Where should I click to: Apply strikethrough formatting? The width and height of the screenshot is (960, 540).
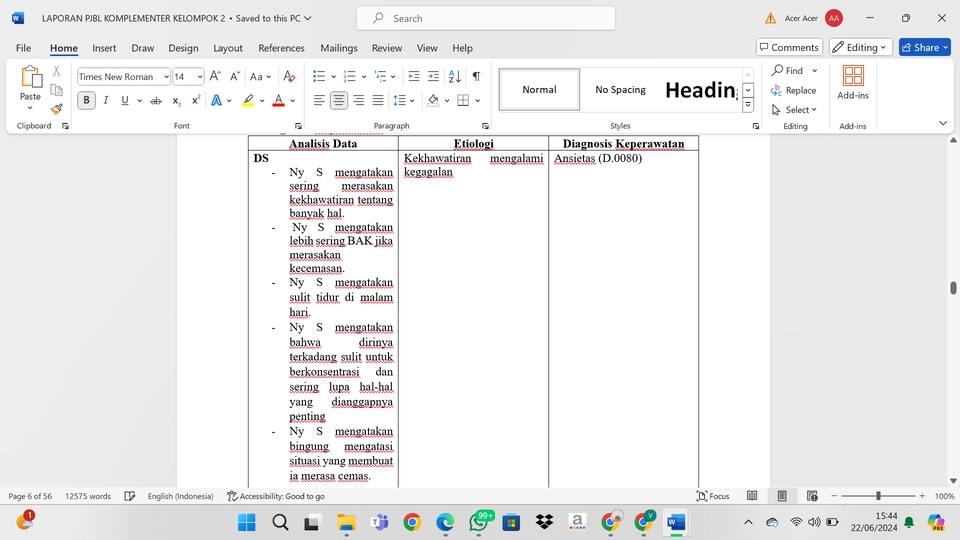pos(156,100)
